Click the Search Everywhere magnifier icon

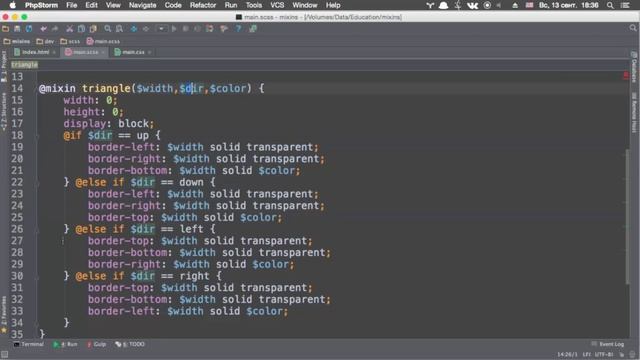click(633, 28)
